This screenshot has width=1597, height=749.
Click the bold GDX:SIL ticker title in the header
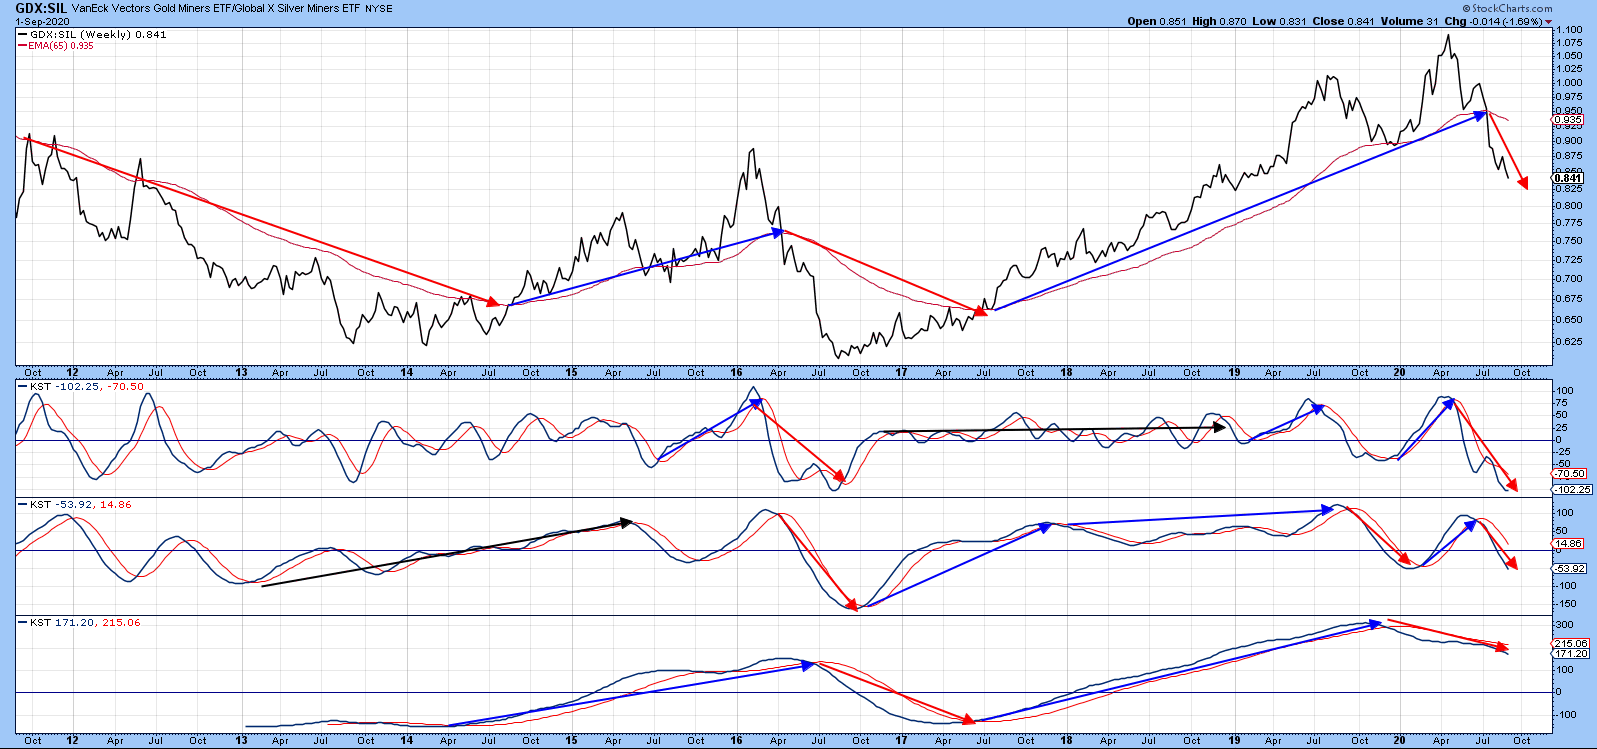[41, 8]
